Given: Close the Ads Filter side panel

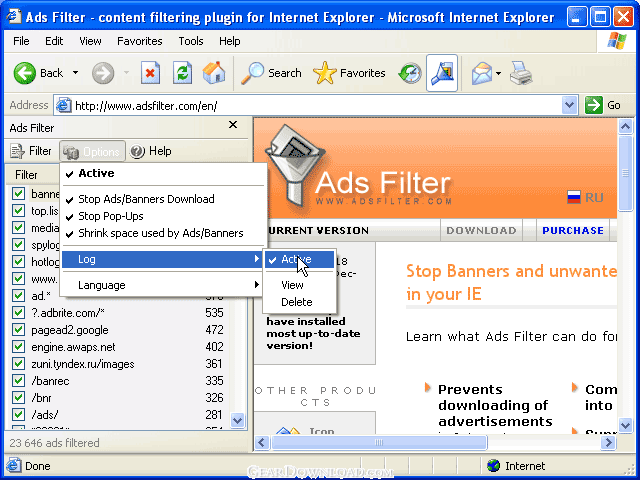Looking at the screenshot, I should pos(233,125).
